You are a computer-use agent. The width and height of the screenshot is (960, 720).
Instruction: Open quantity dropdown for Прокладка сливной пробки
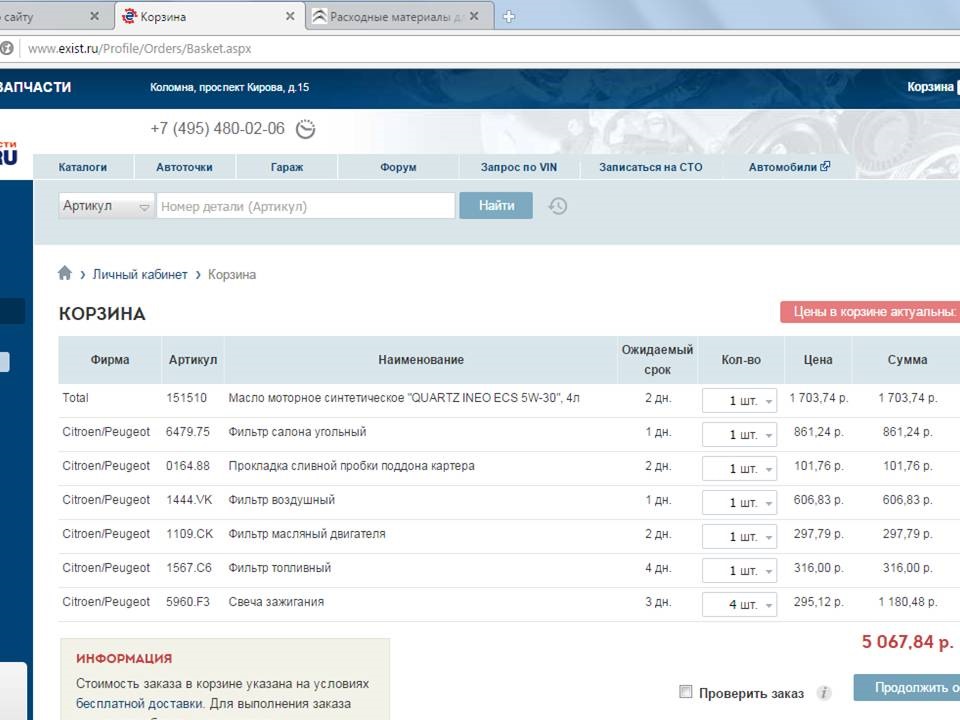coord(739,469)
